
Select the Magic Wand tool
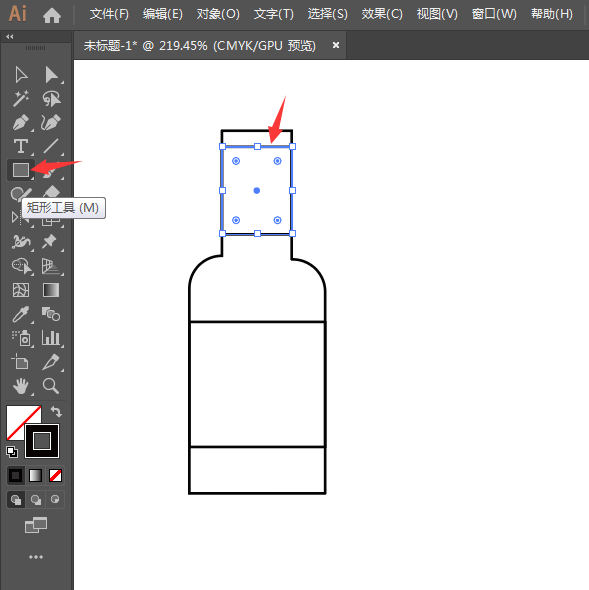[21, 99]
